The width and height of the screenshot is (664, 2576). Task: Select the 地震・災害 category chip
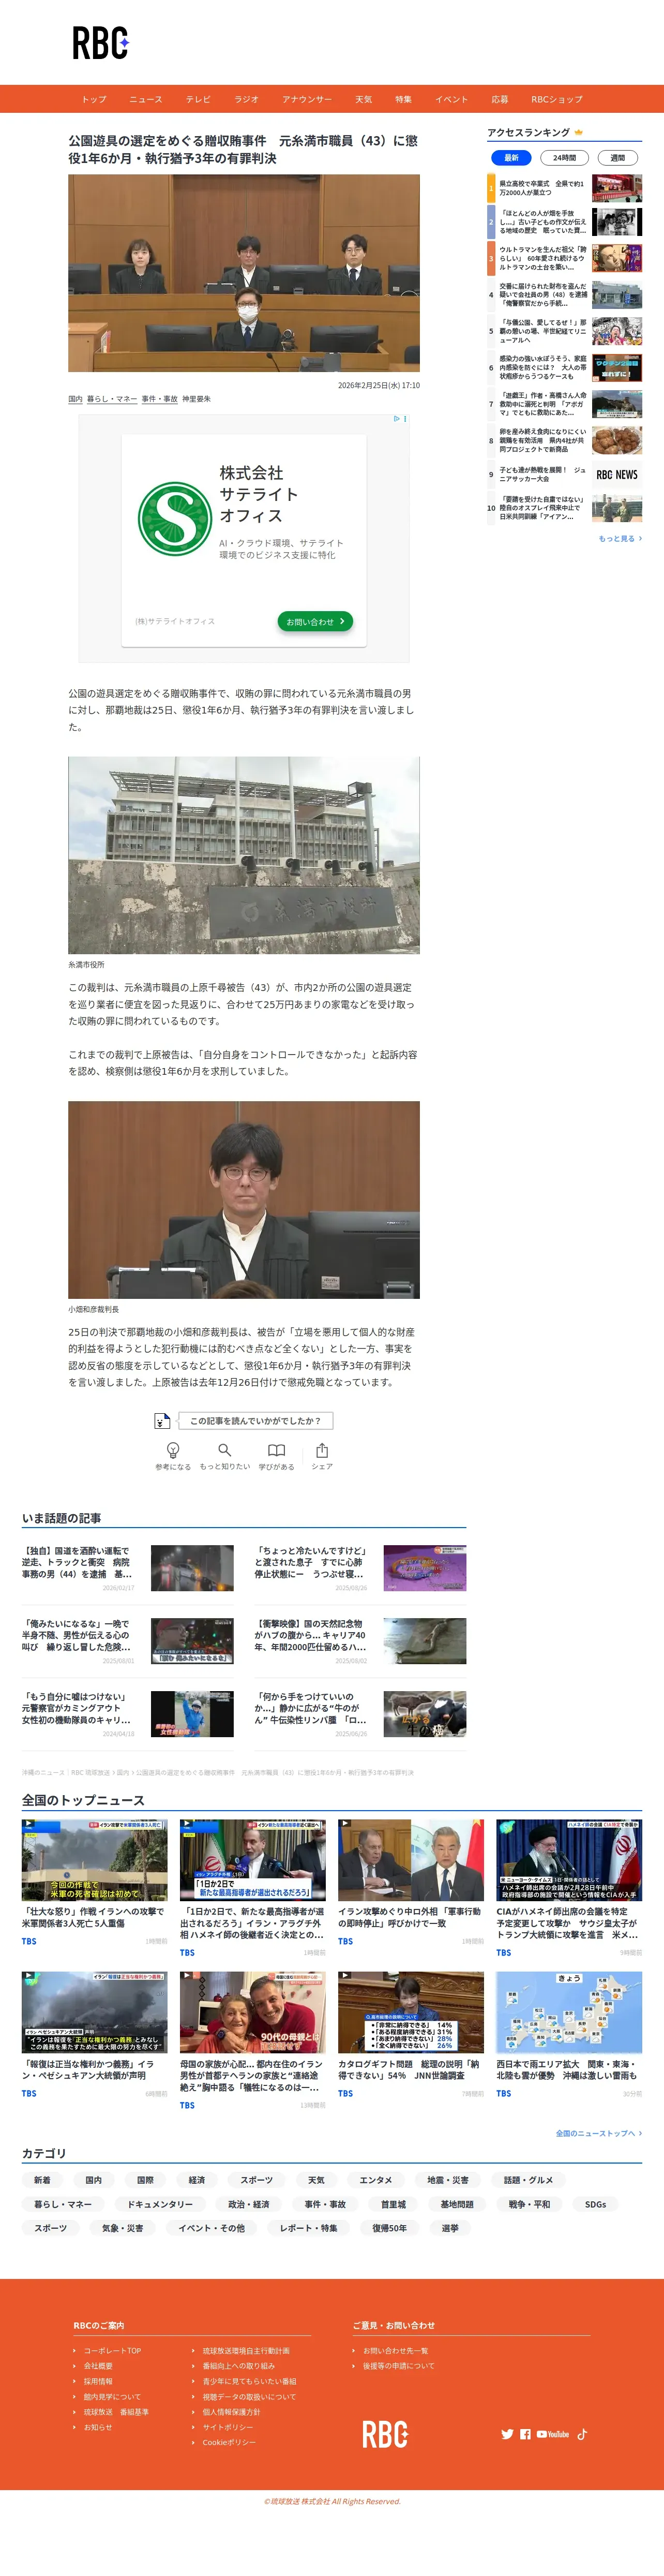pyautogui.click(x=447, y=2180)
